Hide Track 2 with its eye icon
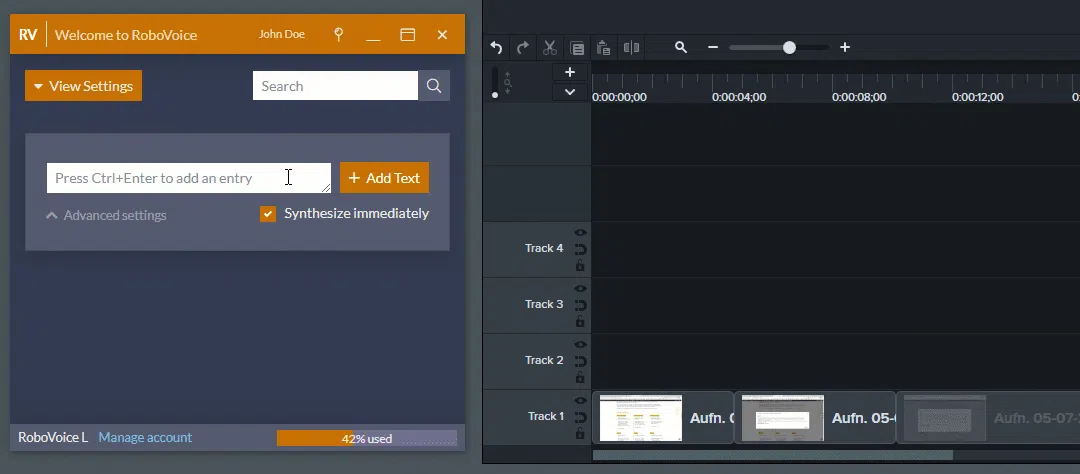Viewport: 1080px width, 474px height. pyautogui.click(x=580, y=344)
